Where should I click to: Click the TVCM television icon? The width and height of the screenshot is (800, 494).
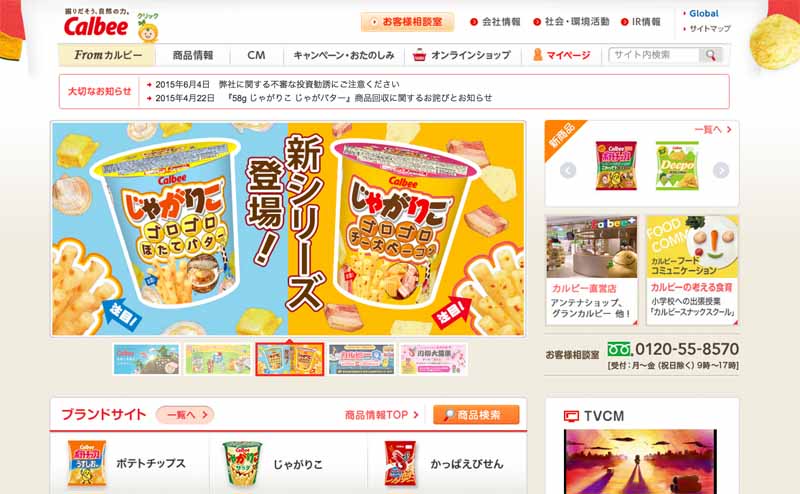click(571, 416)
